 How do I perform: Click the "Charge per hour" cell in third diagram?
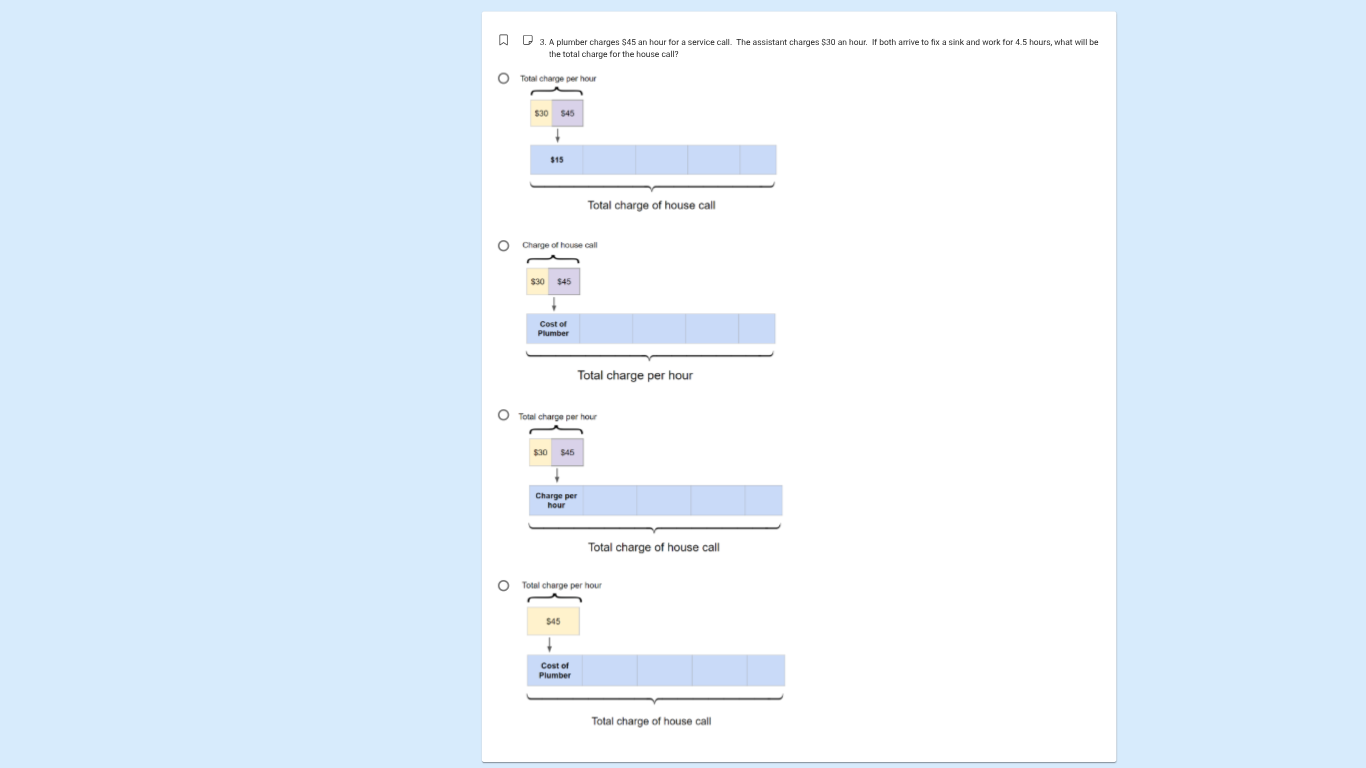(556, 500)
